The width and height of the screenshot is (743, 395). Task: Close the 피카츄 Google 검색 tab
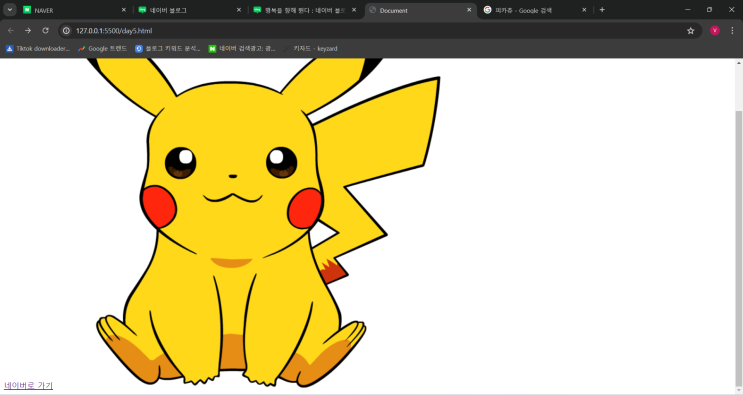[x=584, y=10]
